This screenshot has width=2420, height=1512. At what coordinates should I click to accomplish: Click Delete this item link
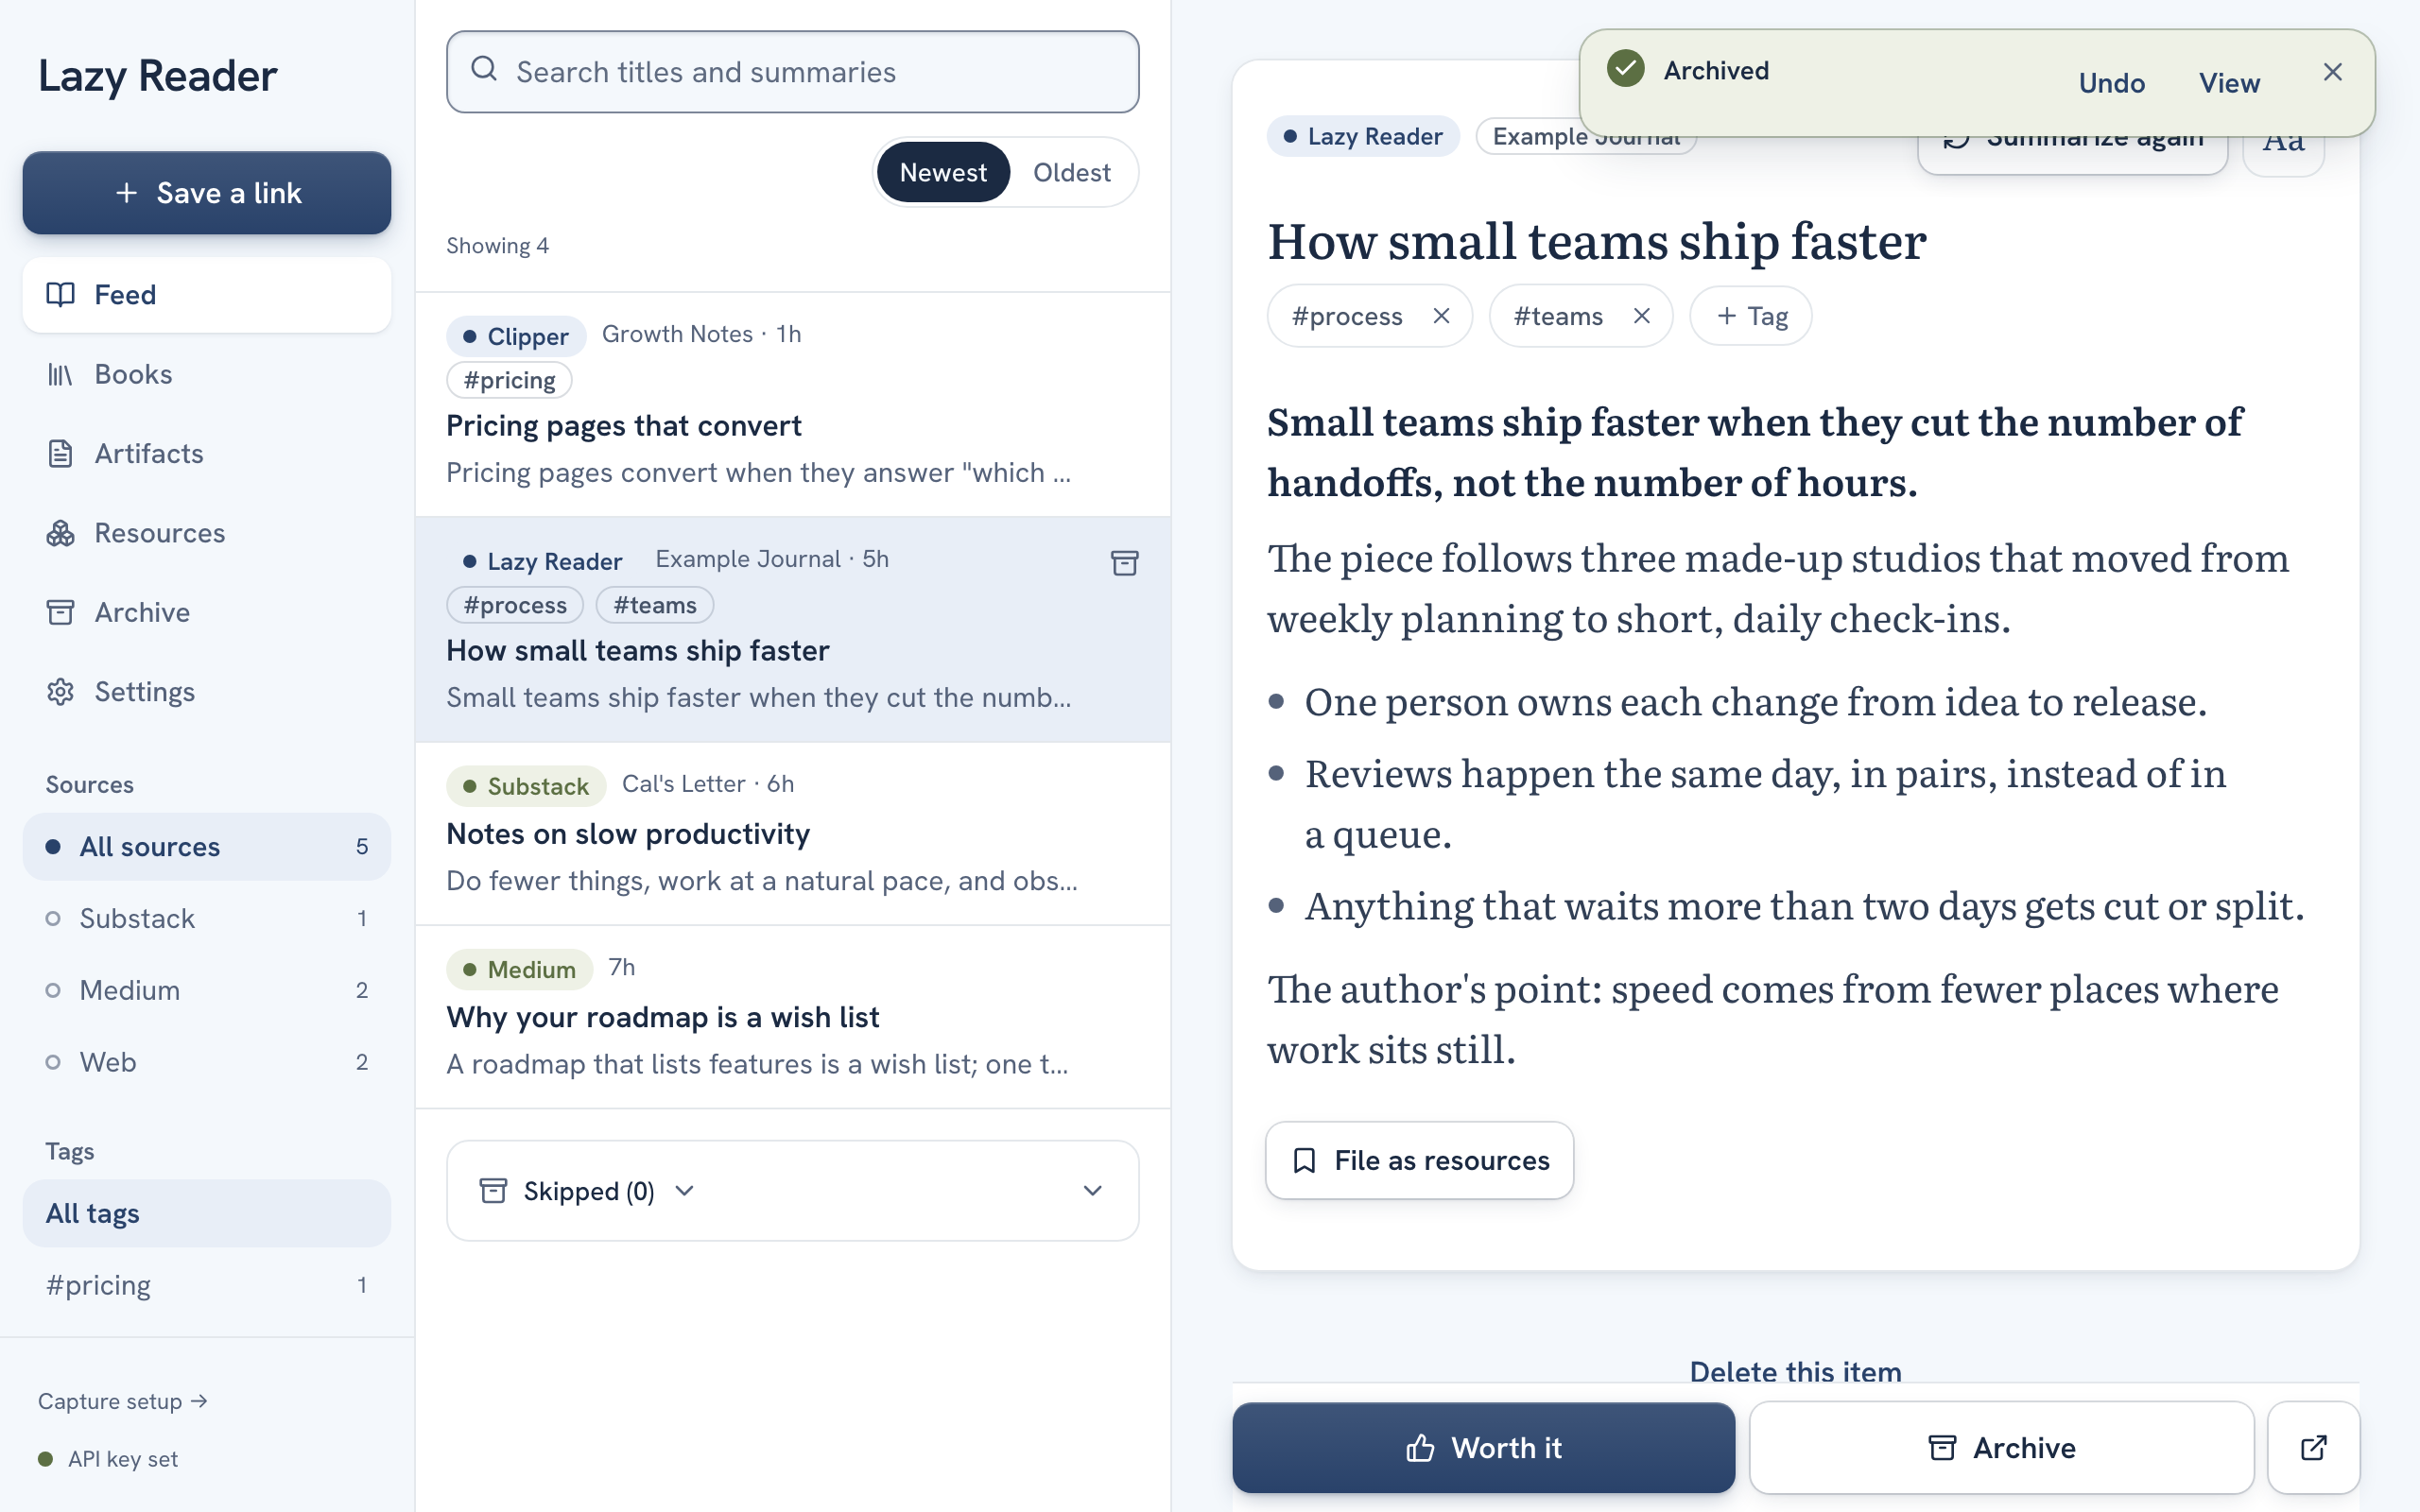click(1795, 1371)
